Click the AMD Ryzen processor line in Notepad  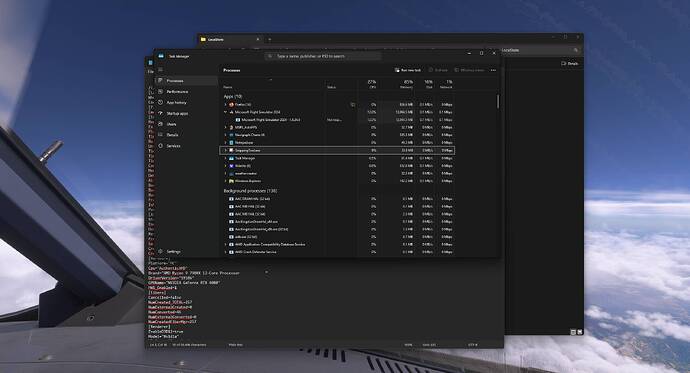pyautogui.click(x=194, y=273)
